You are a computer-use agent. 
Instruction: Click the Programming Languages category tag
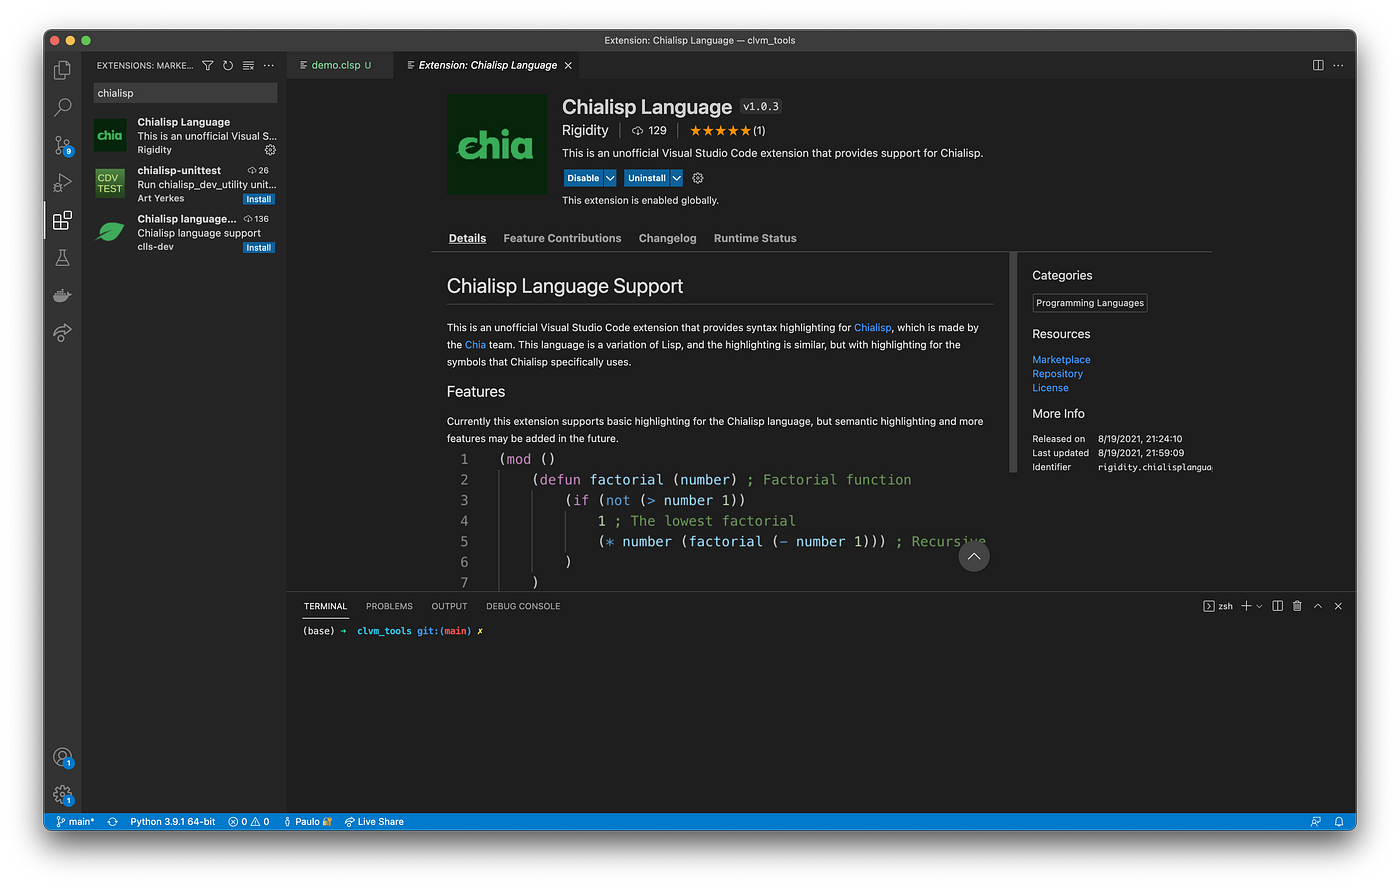pyautogui.click(x=1090, y=303)
